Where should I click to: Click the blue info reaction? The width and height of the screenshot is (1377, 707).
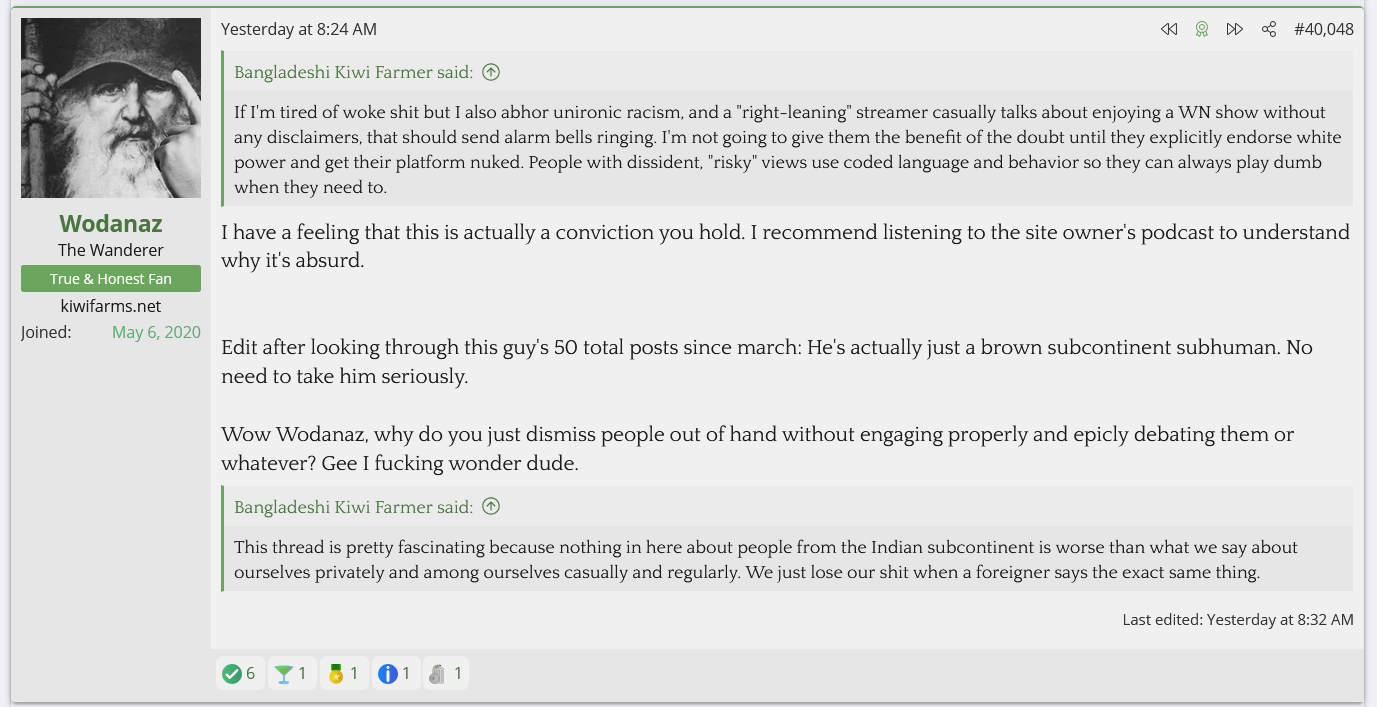(x=396, y=673)
